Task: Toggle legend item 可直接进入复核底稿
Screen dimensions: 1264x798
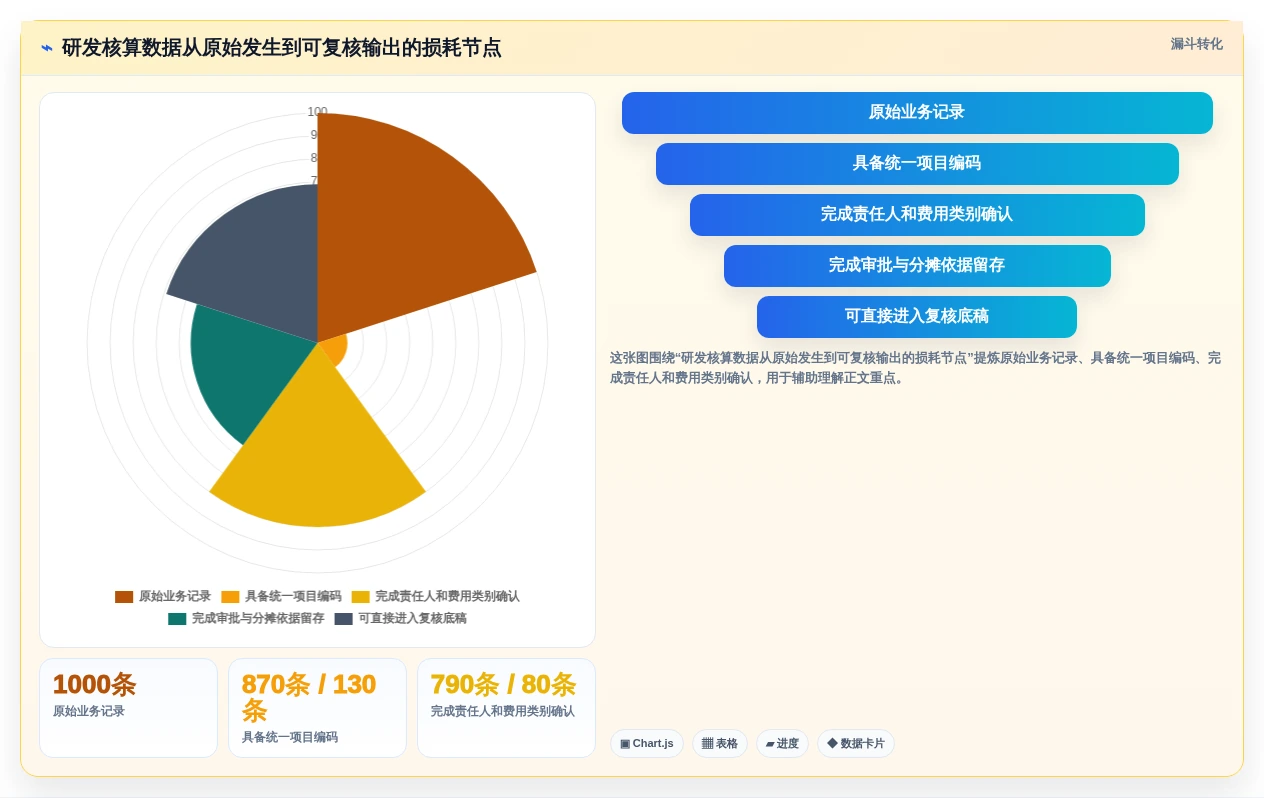Action: point(400,618)
